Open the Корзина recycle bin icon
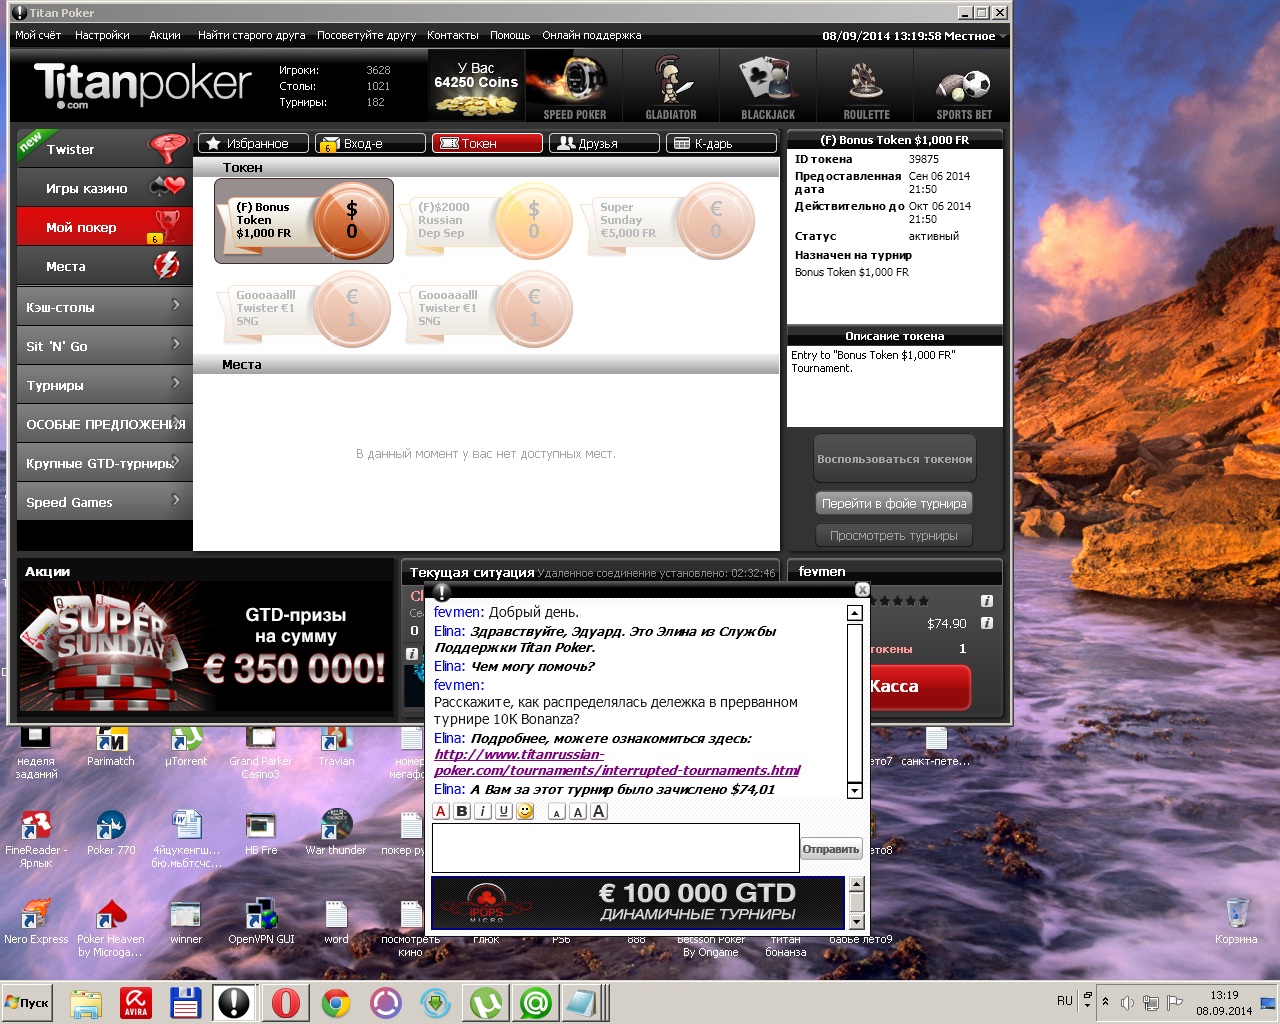1280x1024 pixels. coord(1236,920)
